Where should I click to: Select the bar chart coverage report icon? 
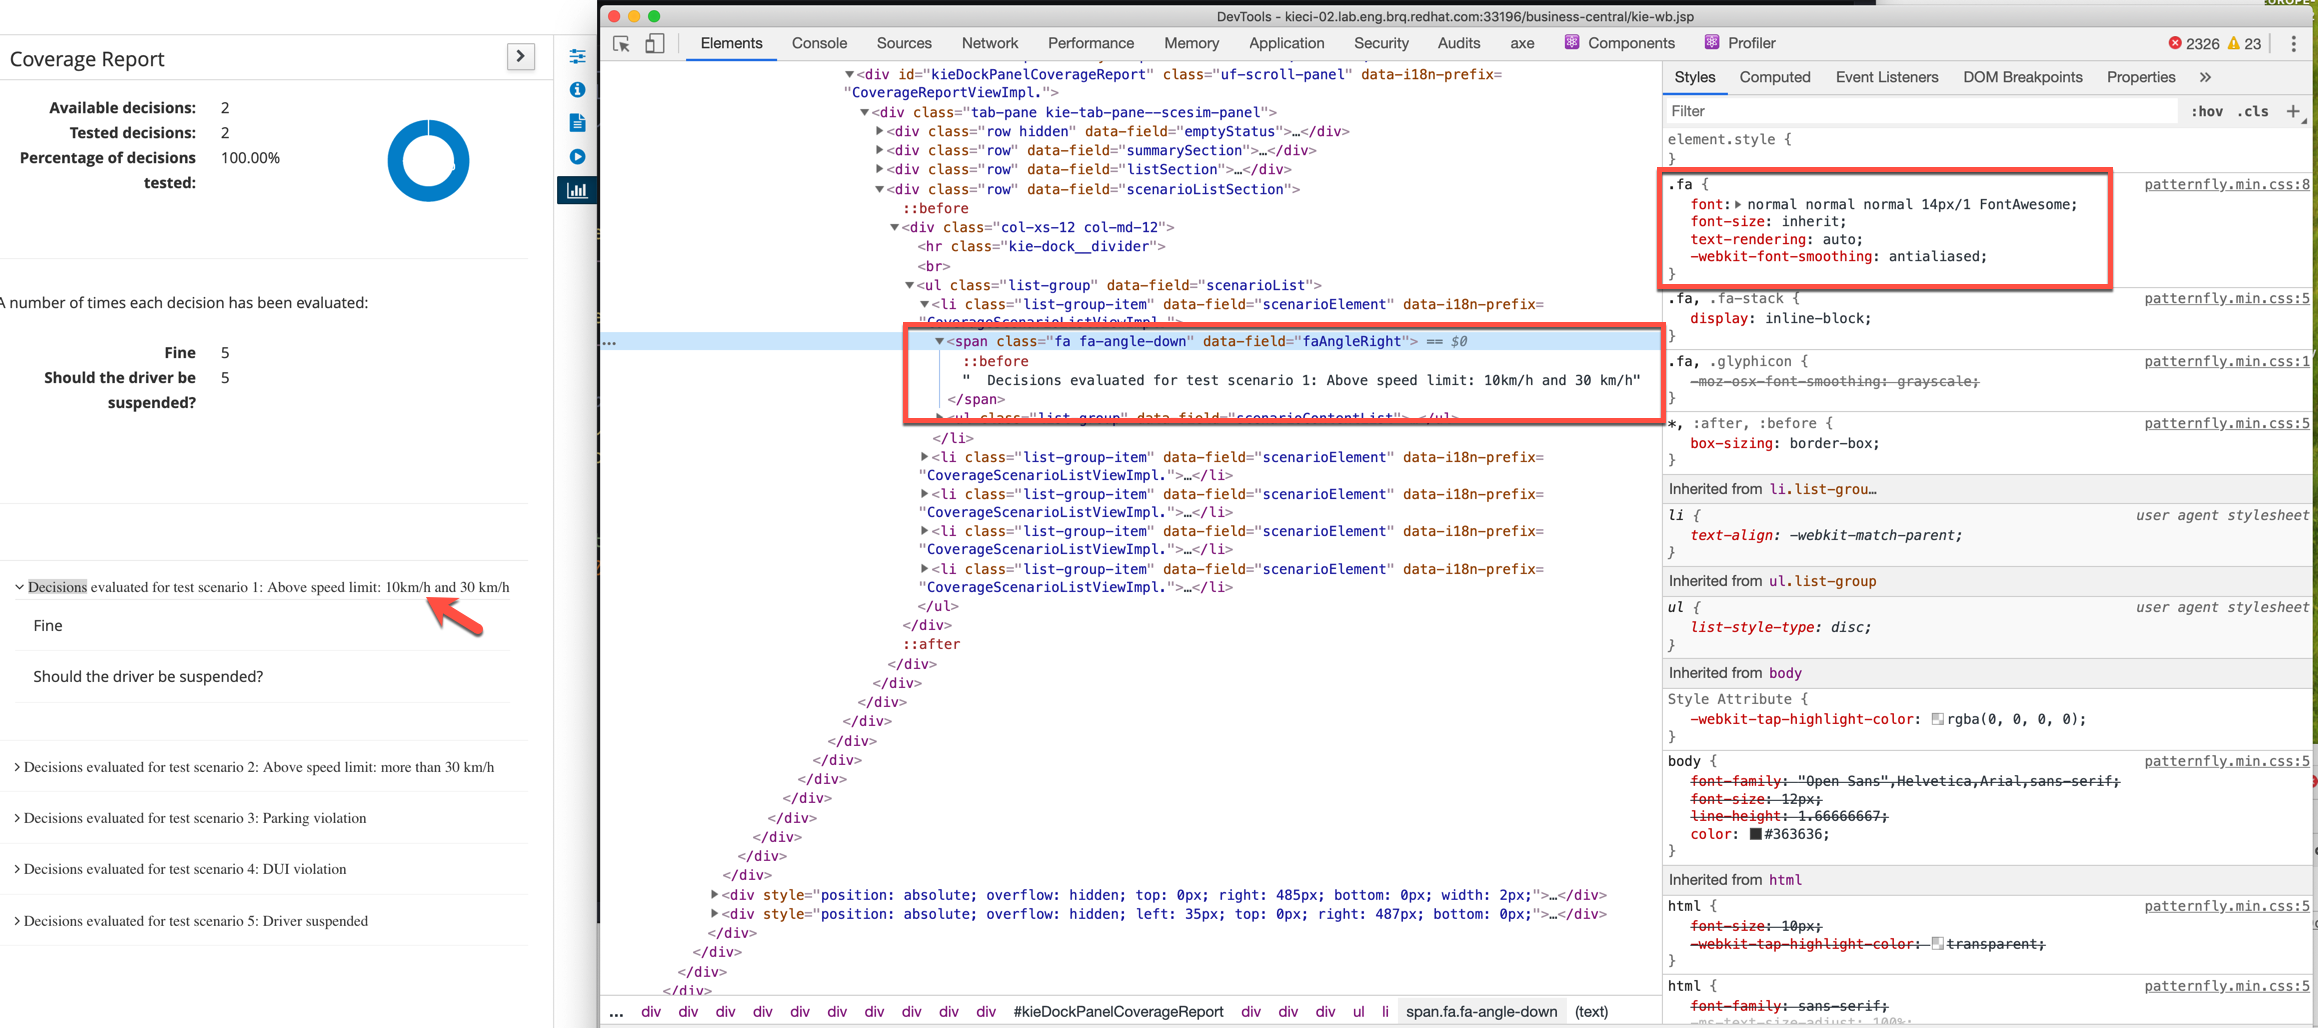[577, 190]
